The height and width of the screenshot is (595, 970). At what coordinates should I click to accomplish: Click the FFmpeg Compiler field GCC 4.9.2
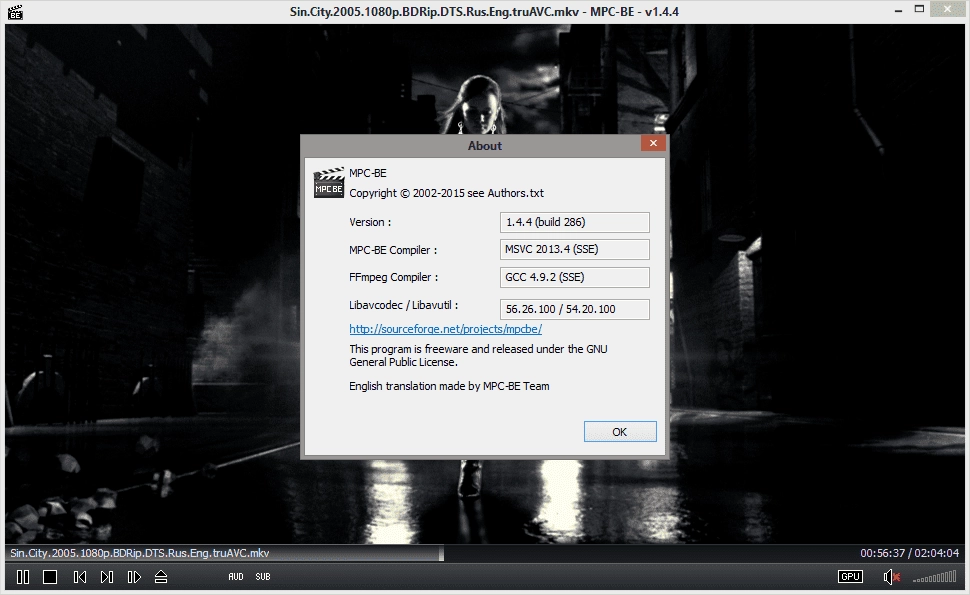click(575, 277)
